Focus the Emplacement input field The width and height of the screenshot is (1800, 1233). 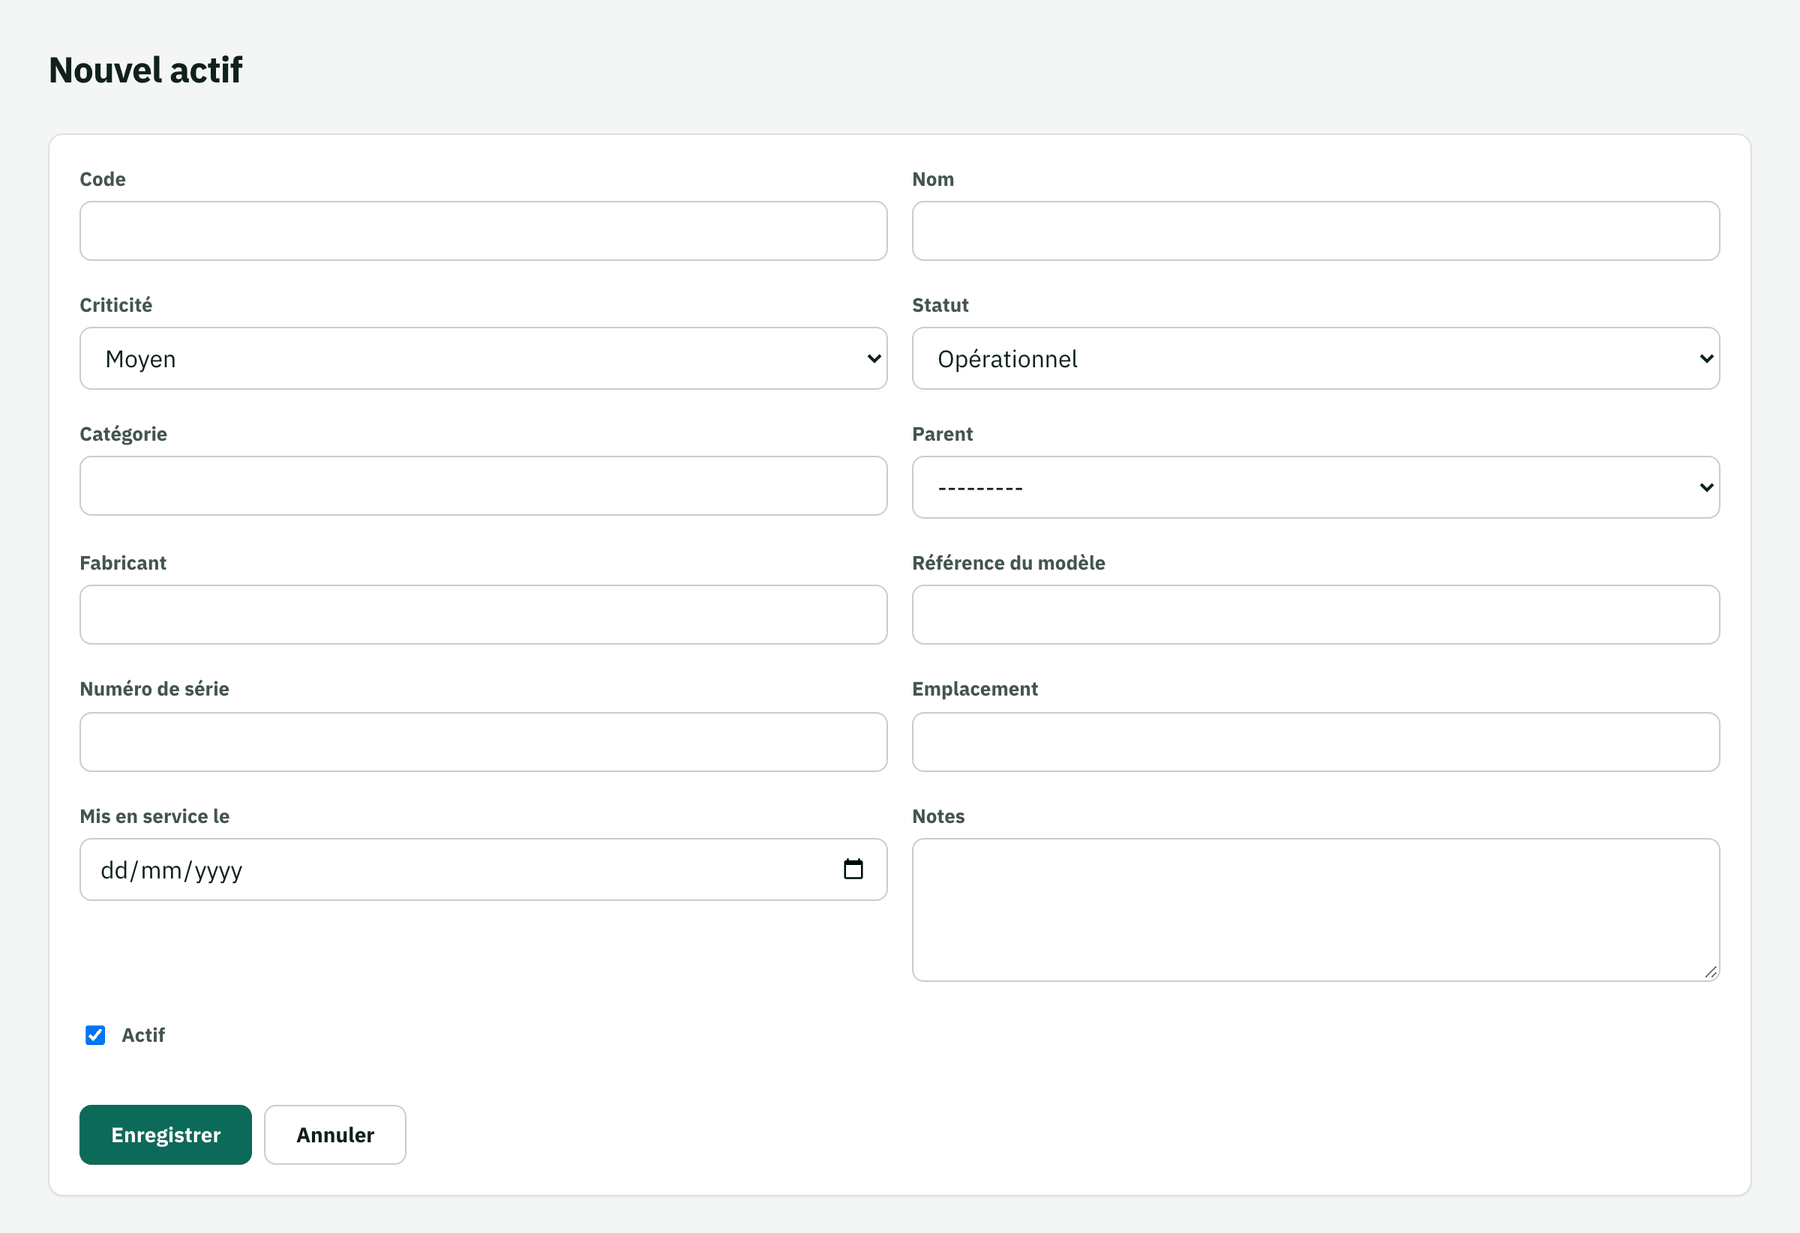pyautogui.click(x=1316, y=742)
